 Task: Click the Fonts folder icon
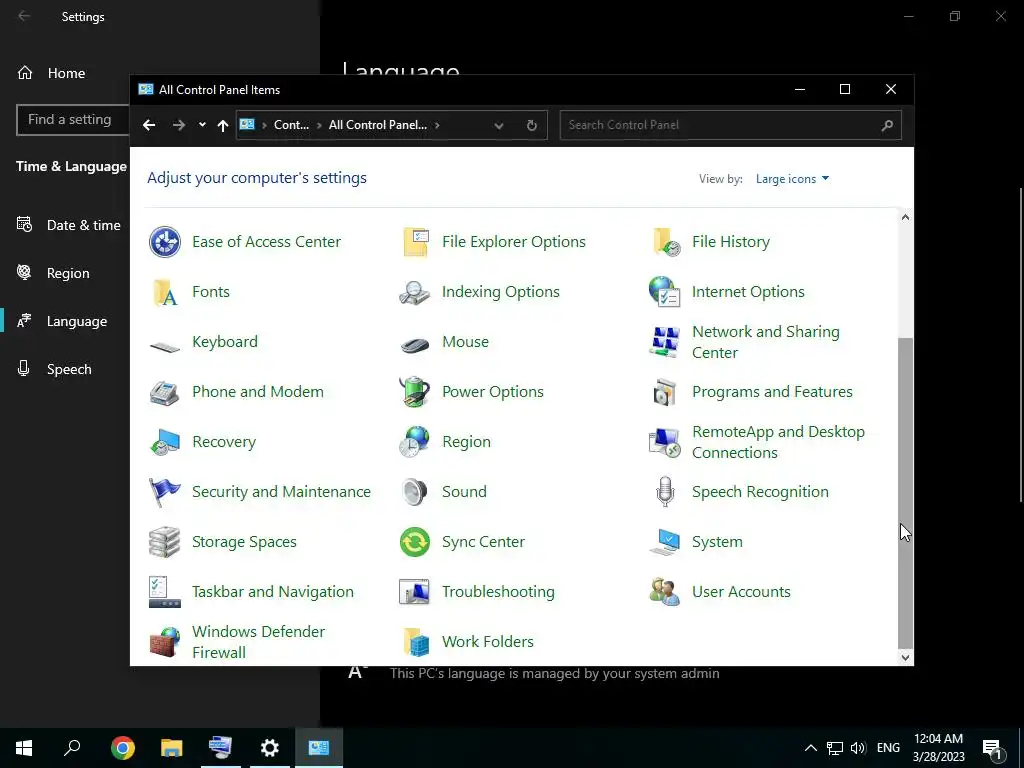(x=165, y=292)
